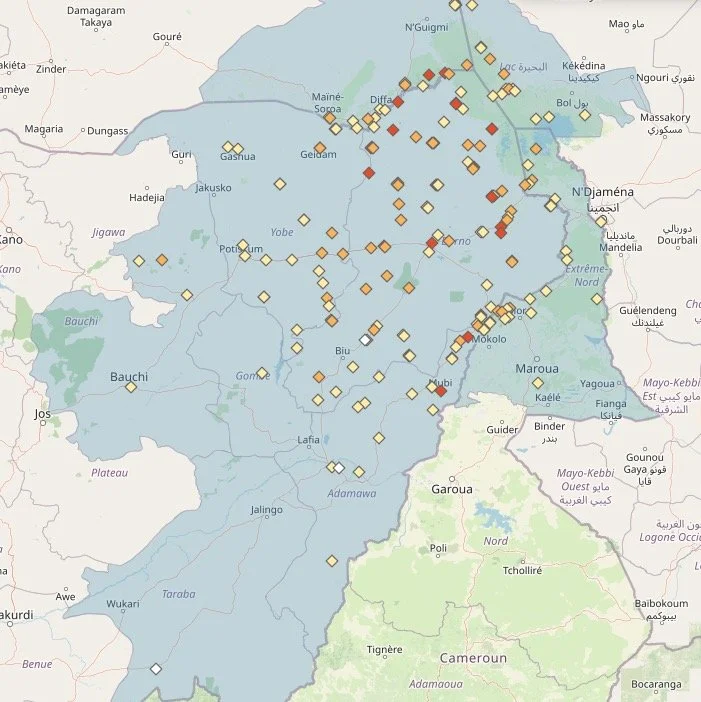This screenshot has width=701, height=702.
Task: Click the red diamond marker right of Diffa
Action: (398, 102)
